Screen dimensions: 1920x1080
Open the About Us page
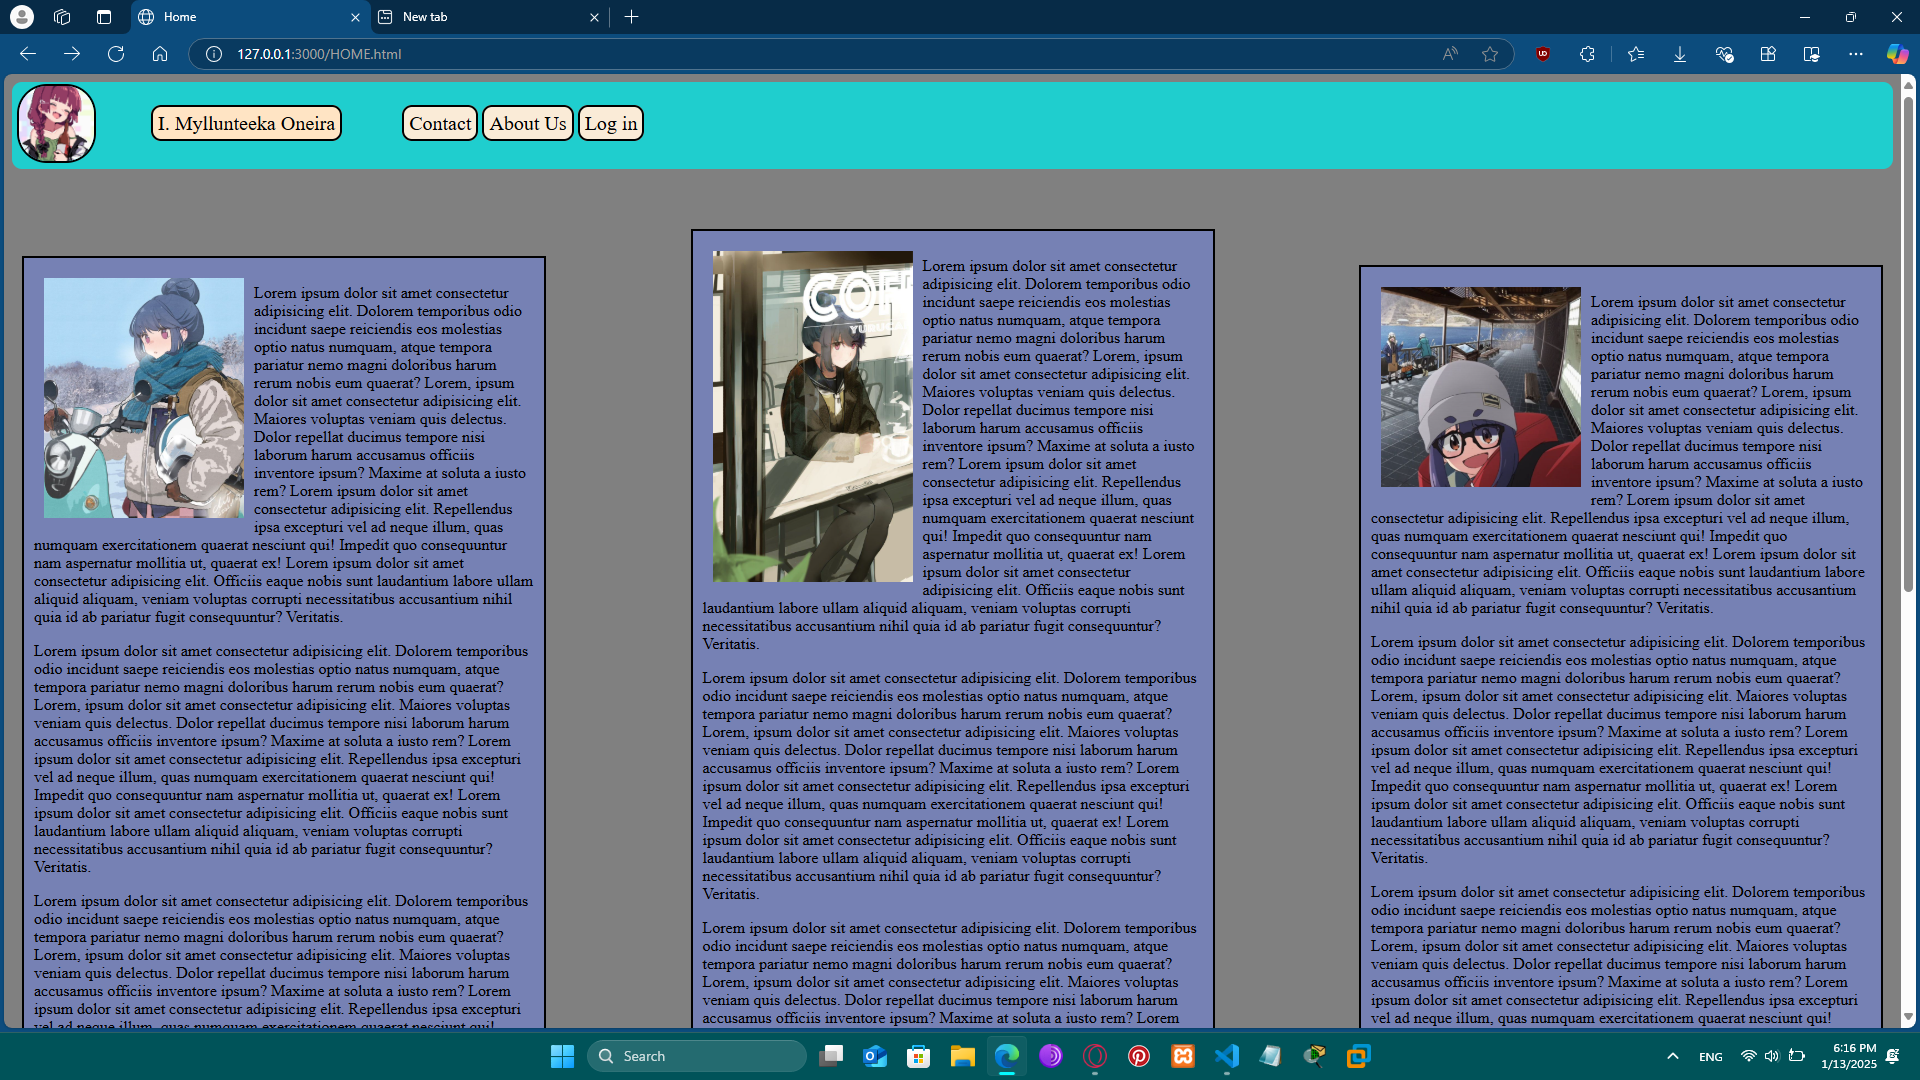click(x=528, y=123)
